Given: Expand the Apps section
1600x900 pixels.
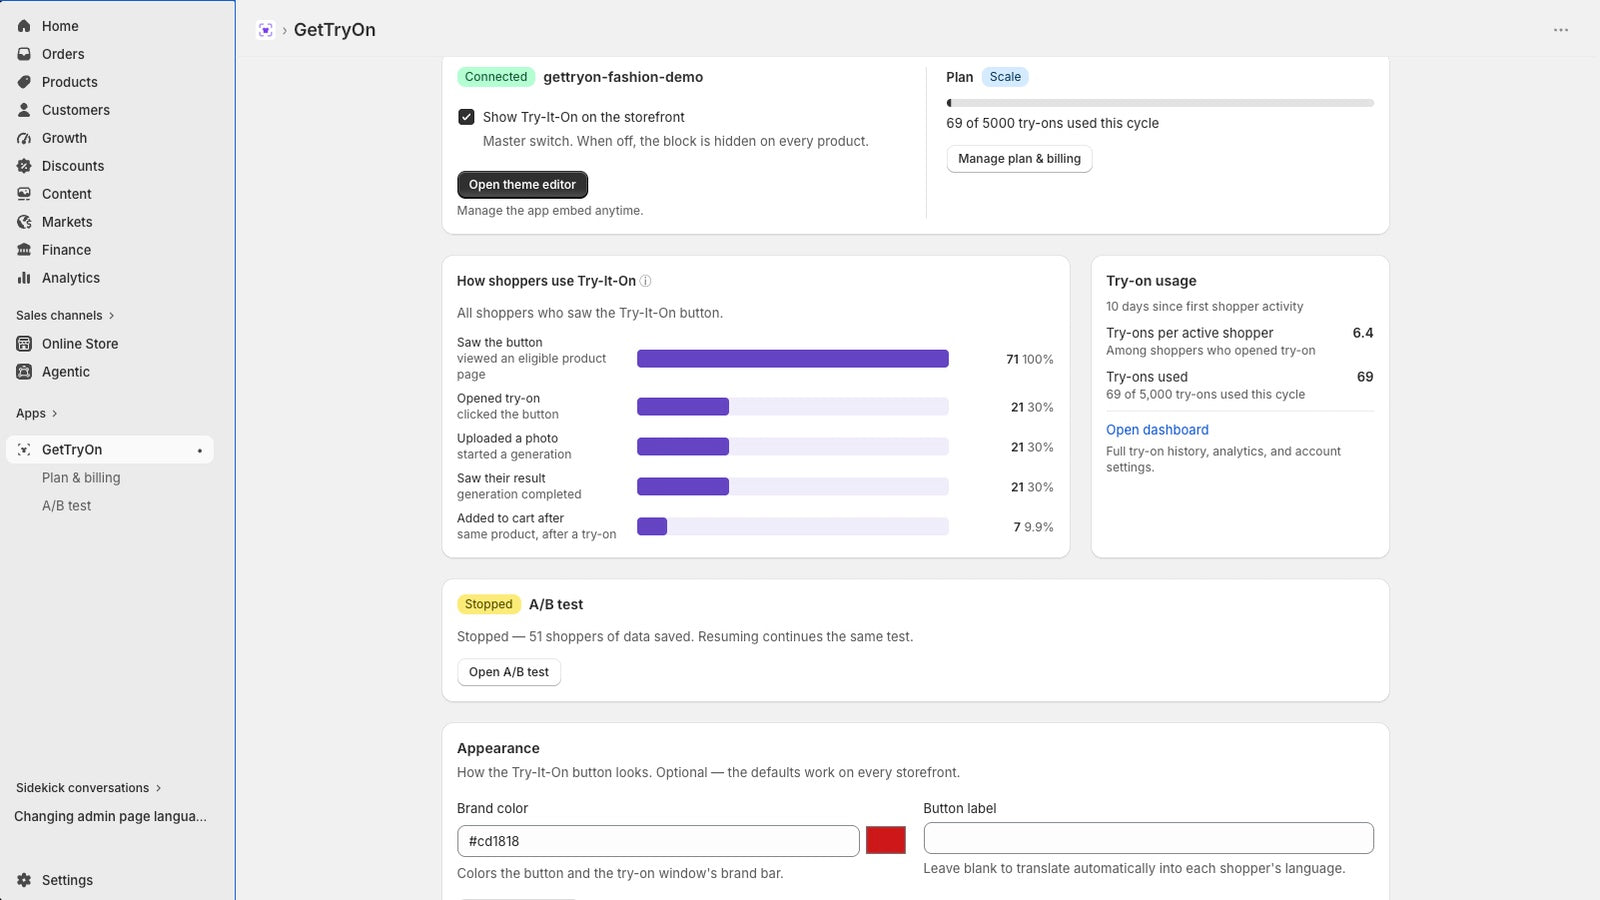Looking at the screenshot, I should click(x=37, y=413).
